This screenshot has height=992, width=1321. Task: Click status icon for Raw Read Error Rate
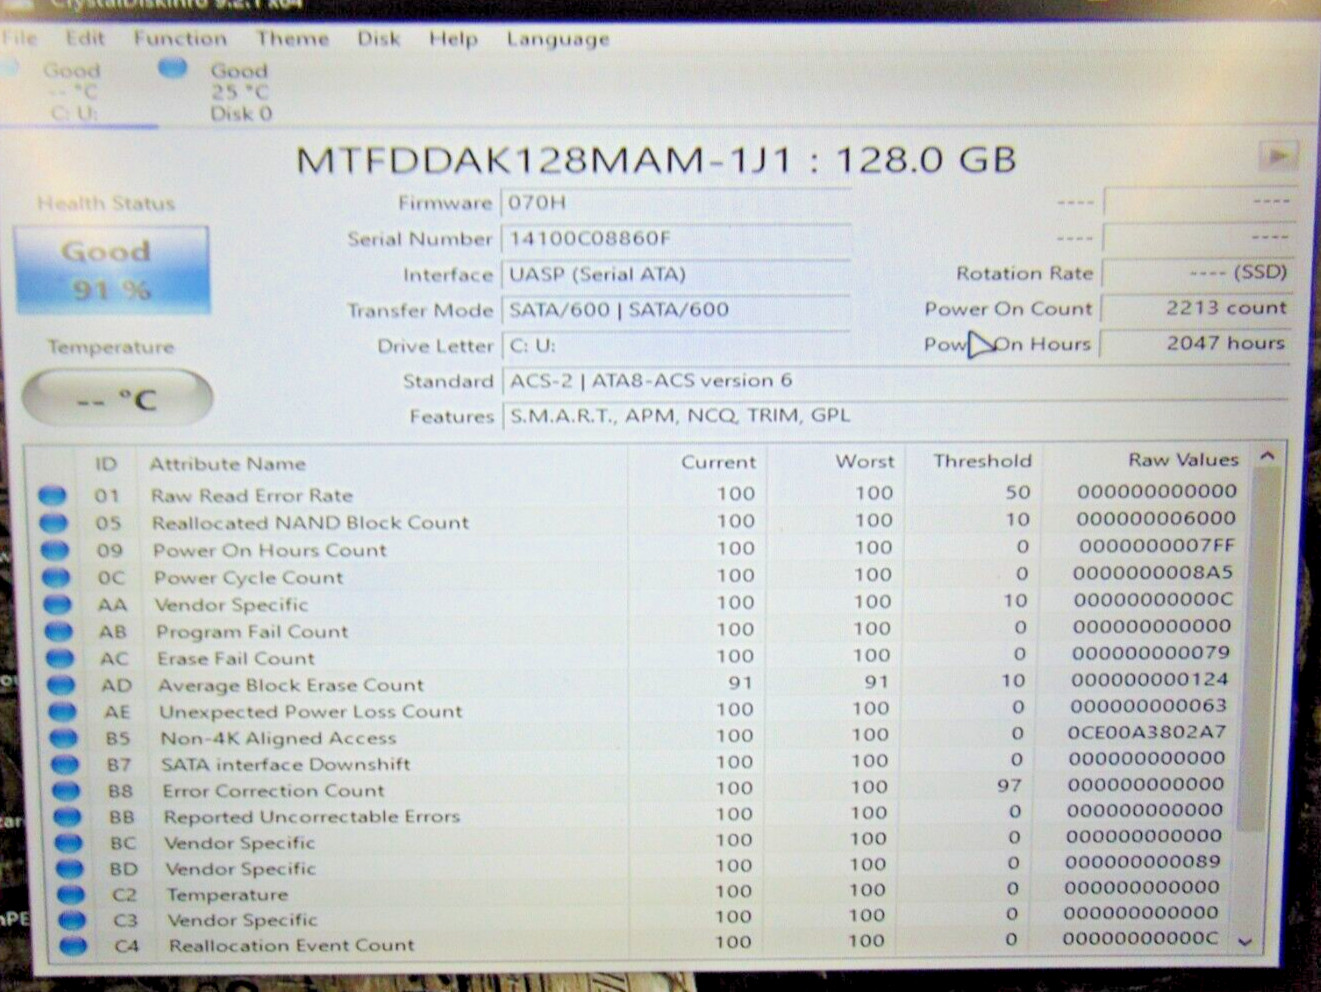coord(52,495)
